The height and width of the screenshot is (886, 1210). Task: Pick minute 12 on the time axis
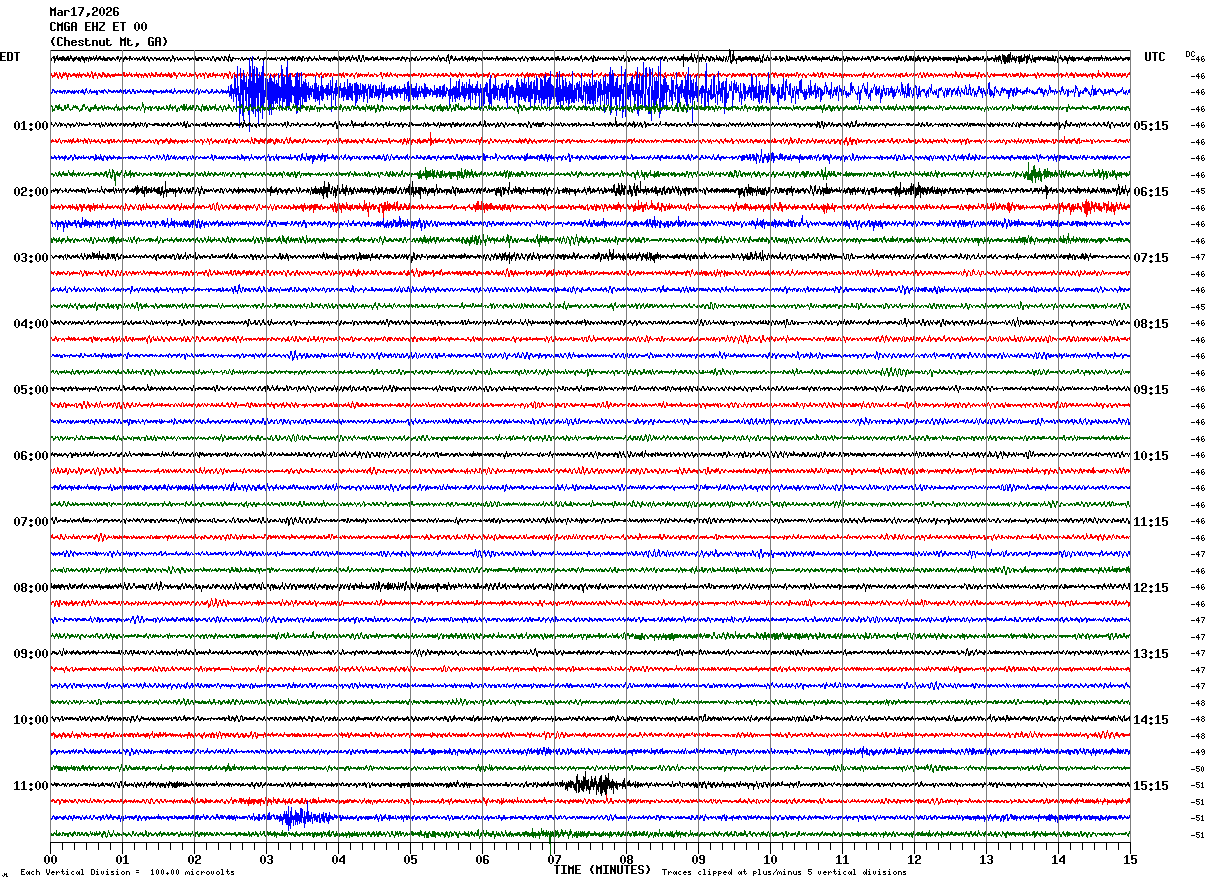click(x=914, y=859)
